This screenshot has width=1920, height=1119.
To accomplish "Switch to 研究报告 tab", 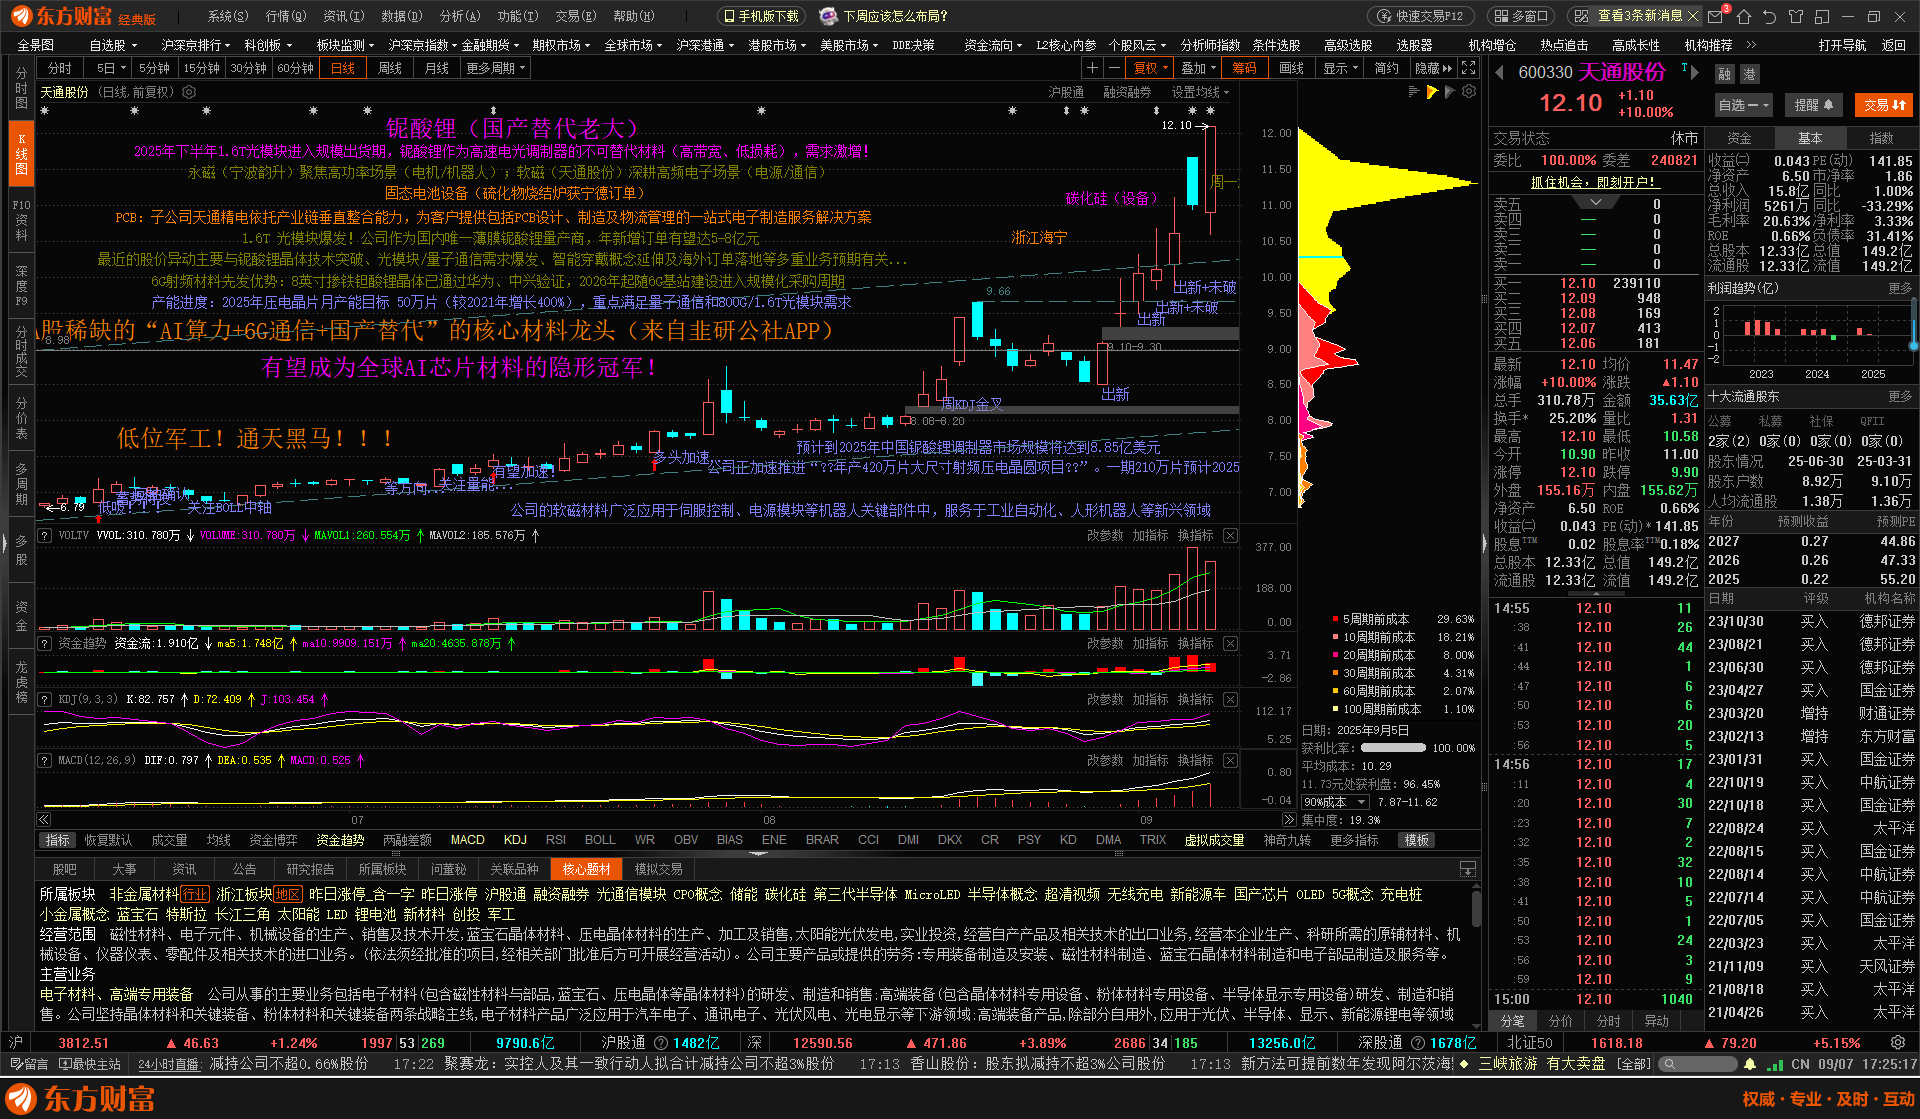I will (311, 869).
